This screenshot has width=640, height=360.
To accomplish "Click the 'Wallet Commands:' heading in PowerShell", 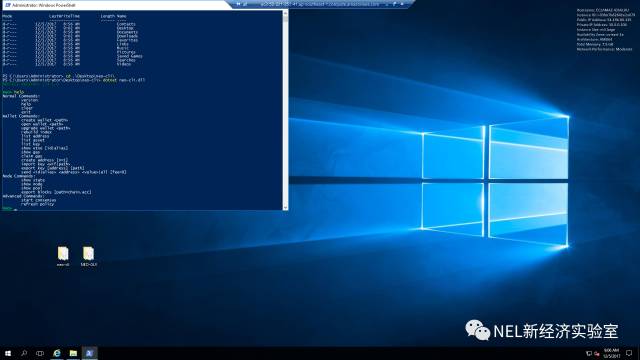I will (20, 116).
